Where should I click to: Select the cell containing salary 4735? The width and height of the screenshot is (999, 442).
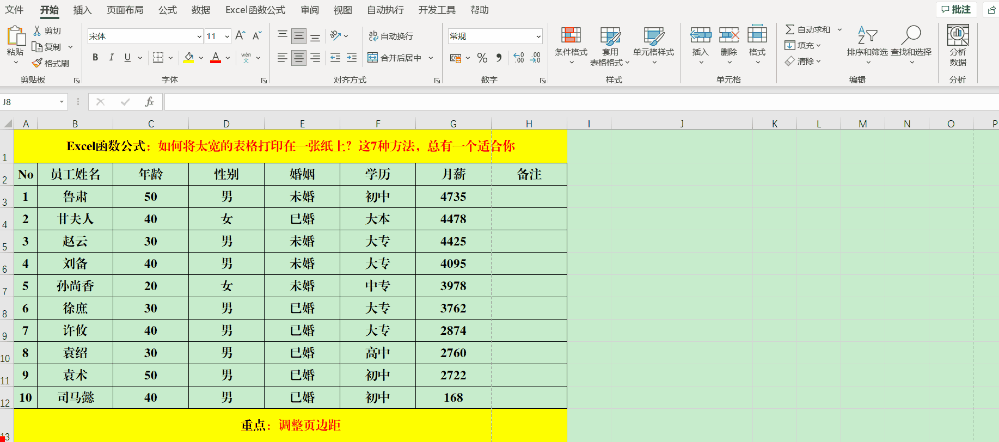[x=453, y=197]
